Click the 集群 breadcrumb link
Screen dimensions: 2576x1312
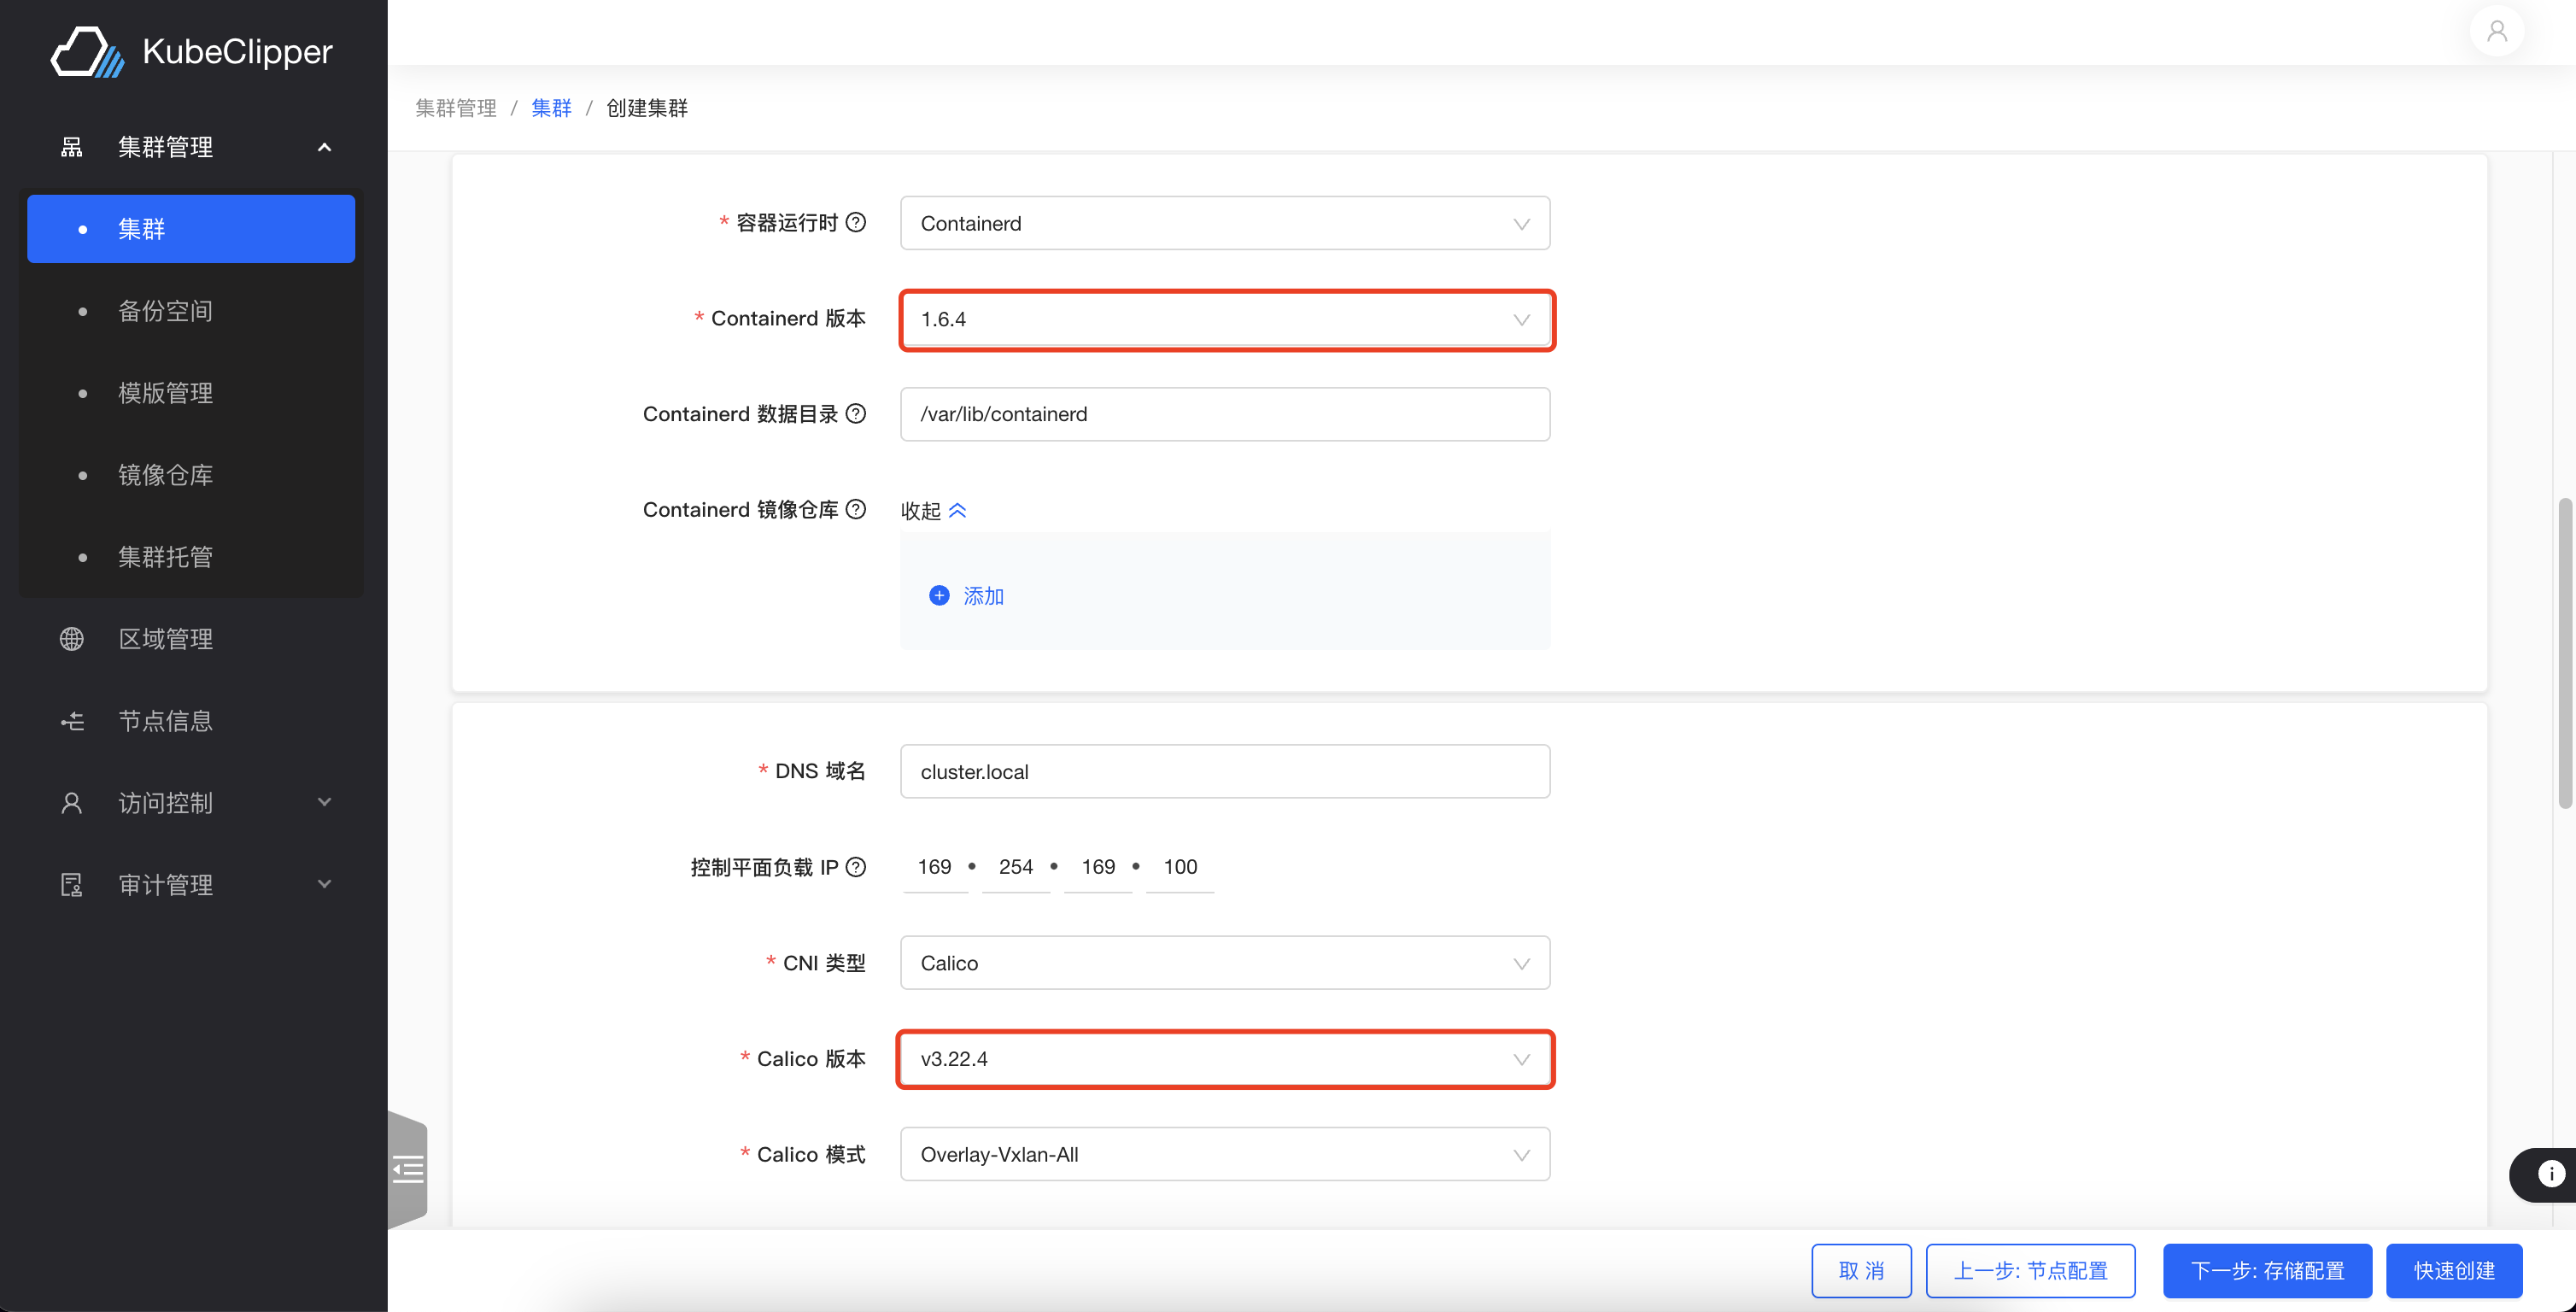click(551, 108)
